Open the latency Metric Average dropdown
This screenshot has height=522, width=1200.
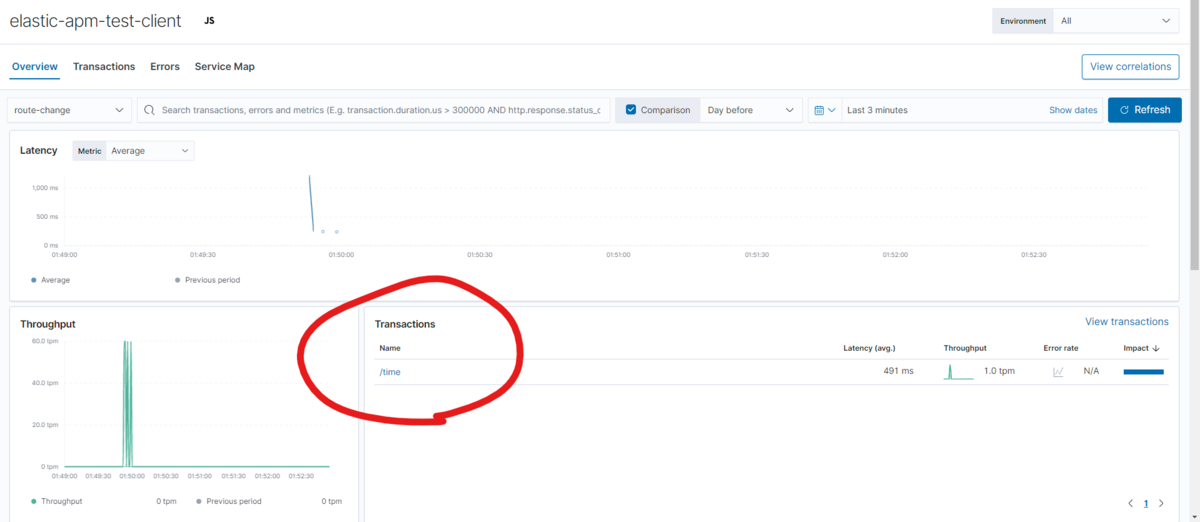pos(150,151)
